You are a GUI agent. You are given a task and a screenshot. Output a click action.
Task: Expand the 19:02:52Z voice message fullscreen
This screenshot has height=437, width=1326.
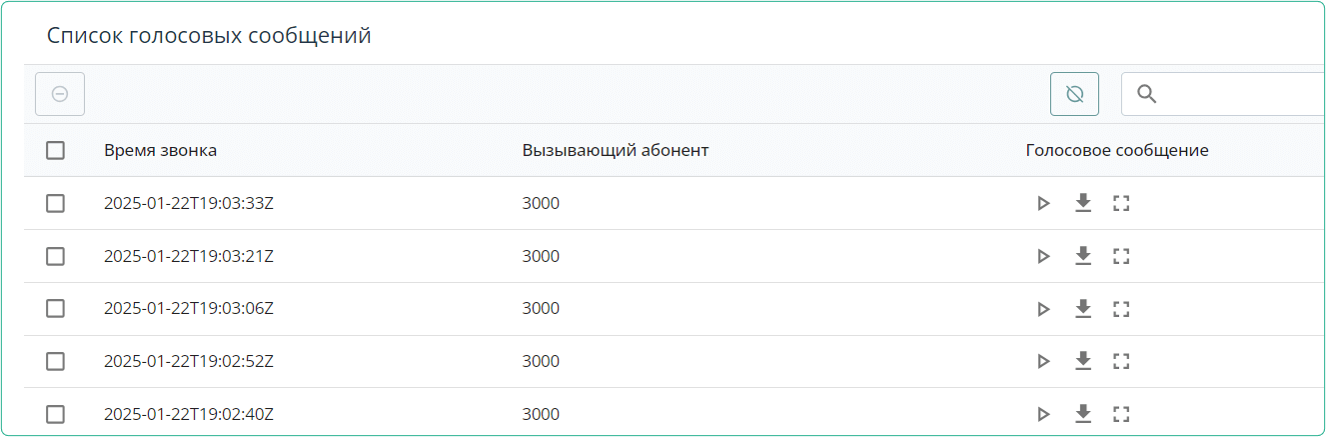[x=1121, y=361]
